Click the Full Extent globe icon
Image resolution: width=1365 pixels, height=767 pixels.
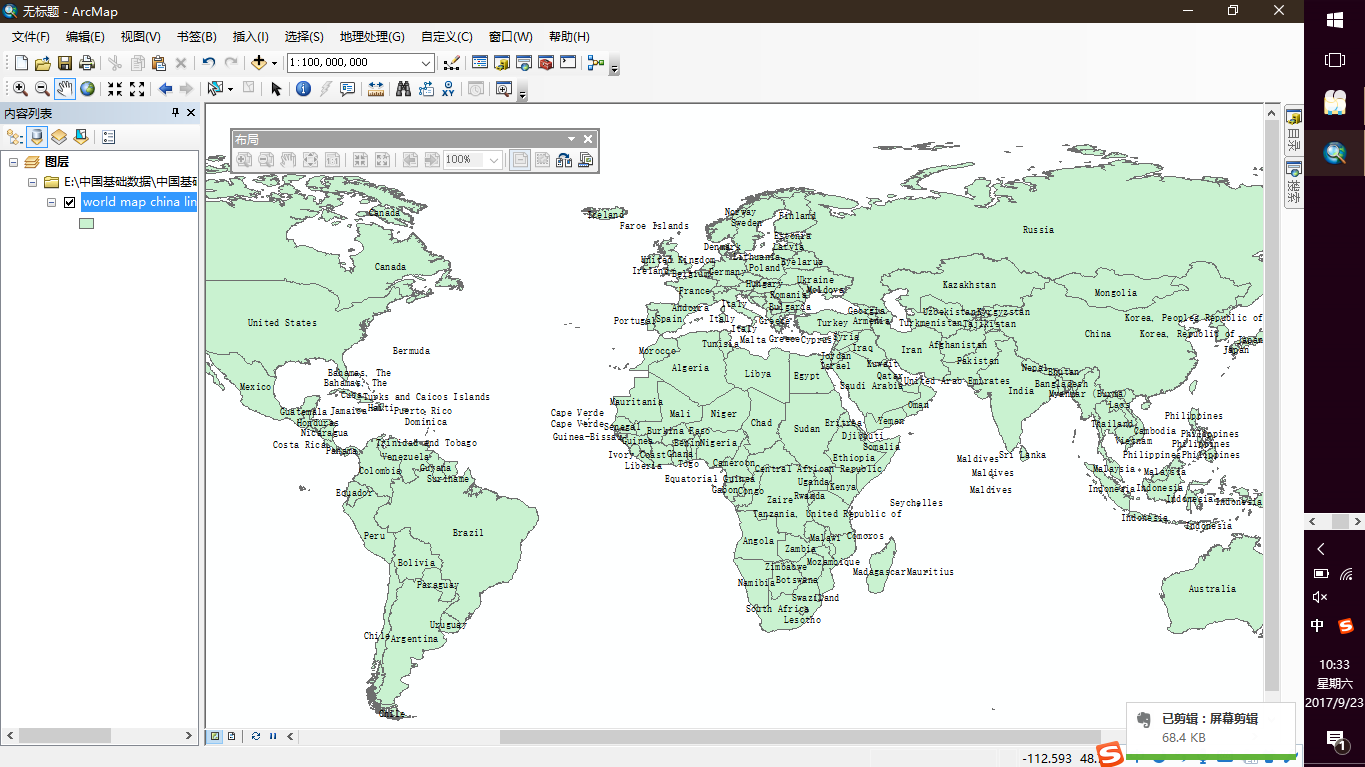point(88,89)
